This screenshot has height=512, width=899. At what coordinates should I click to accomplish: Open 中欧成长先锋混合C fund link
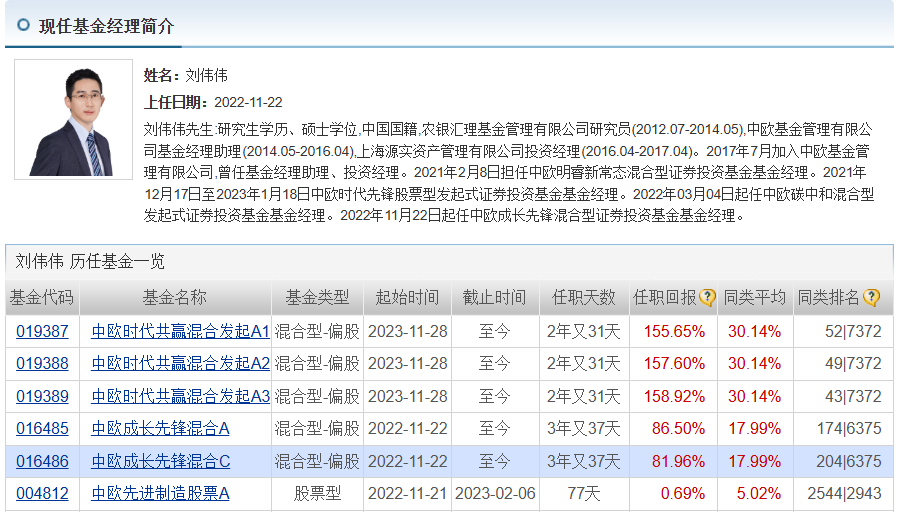(x=161, y=461)
